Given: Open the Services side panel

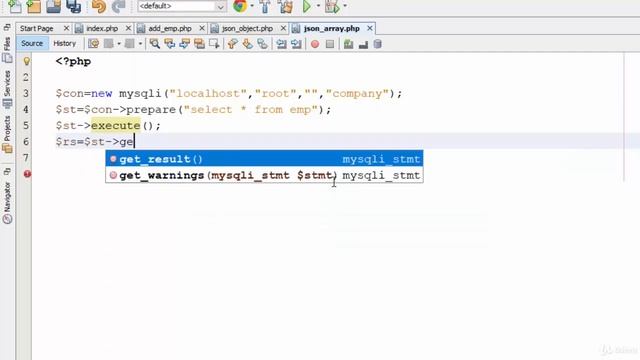Looking at the screenshot, I should (7, 89).
